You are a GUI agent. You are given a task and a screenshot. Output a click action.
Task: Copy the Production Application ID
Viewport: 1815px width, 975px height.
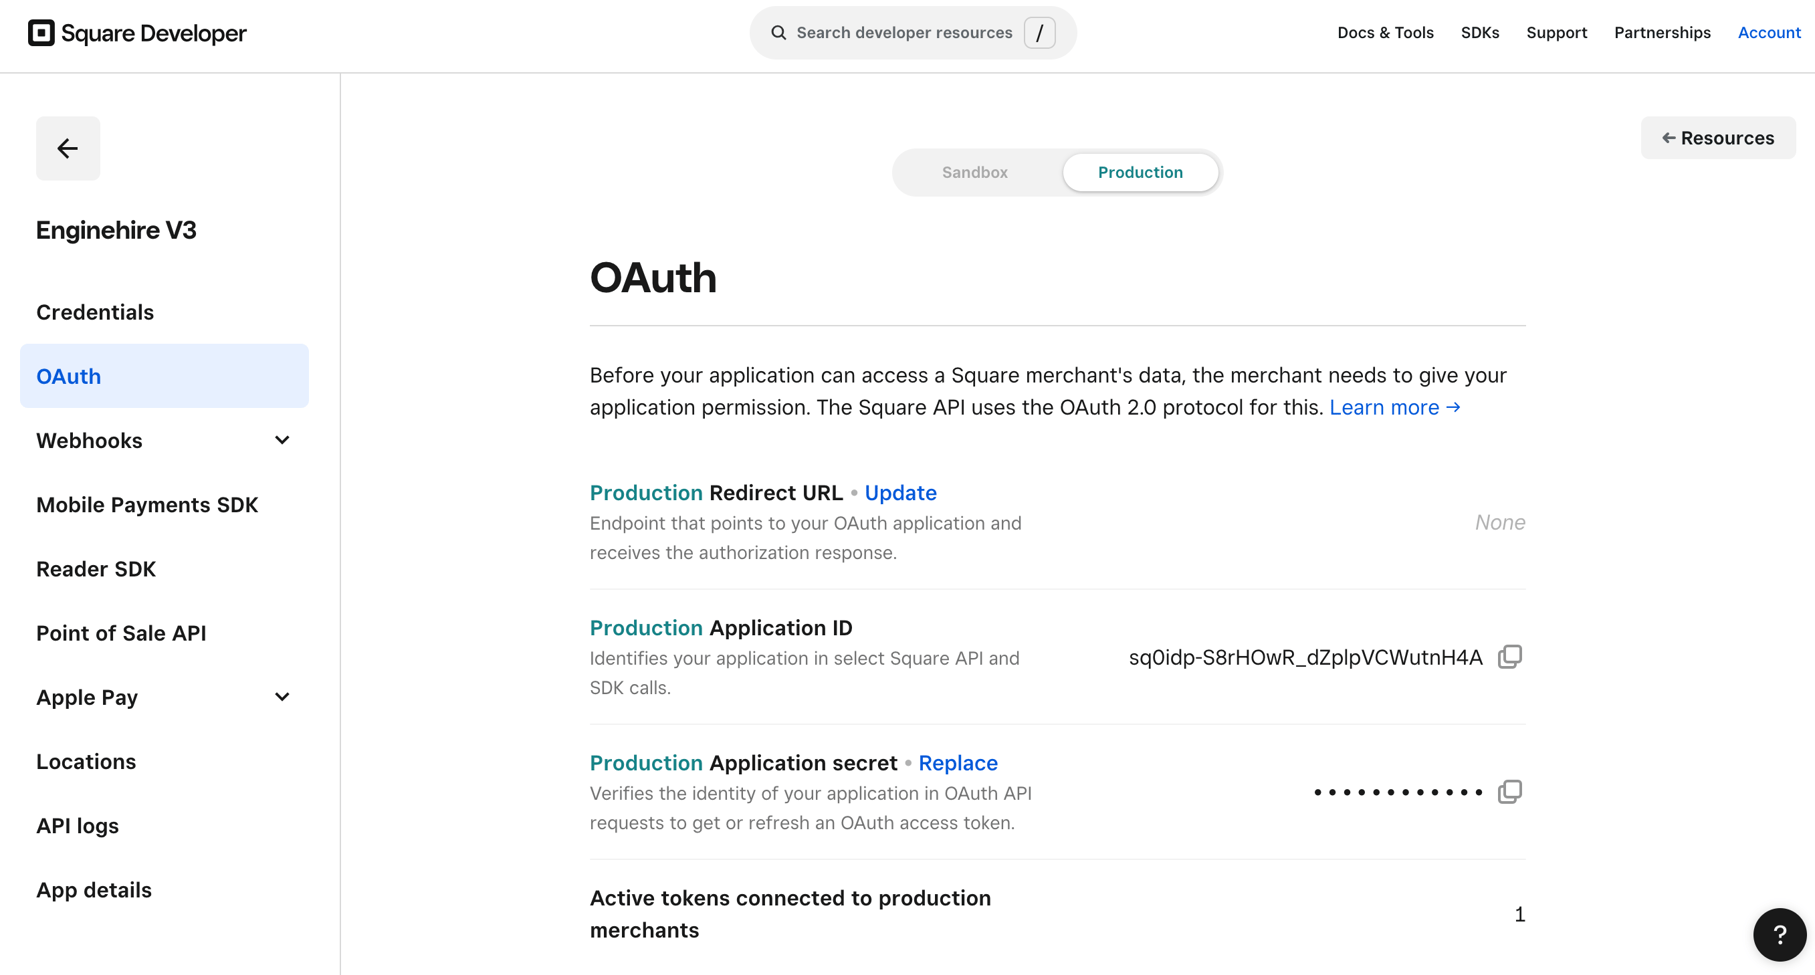pyautogui.click(x=1509, y=657)
